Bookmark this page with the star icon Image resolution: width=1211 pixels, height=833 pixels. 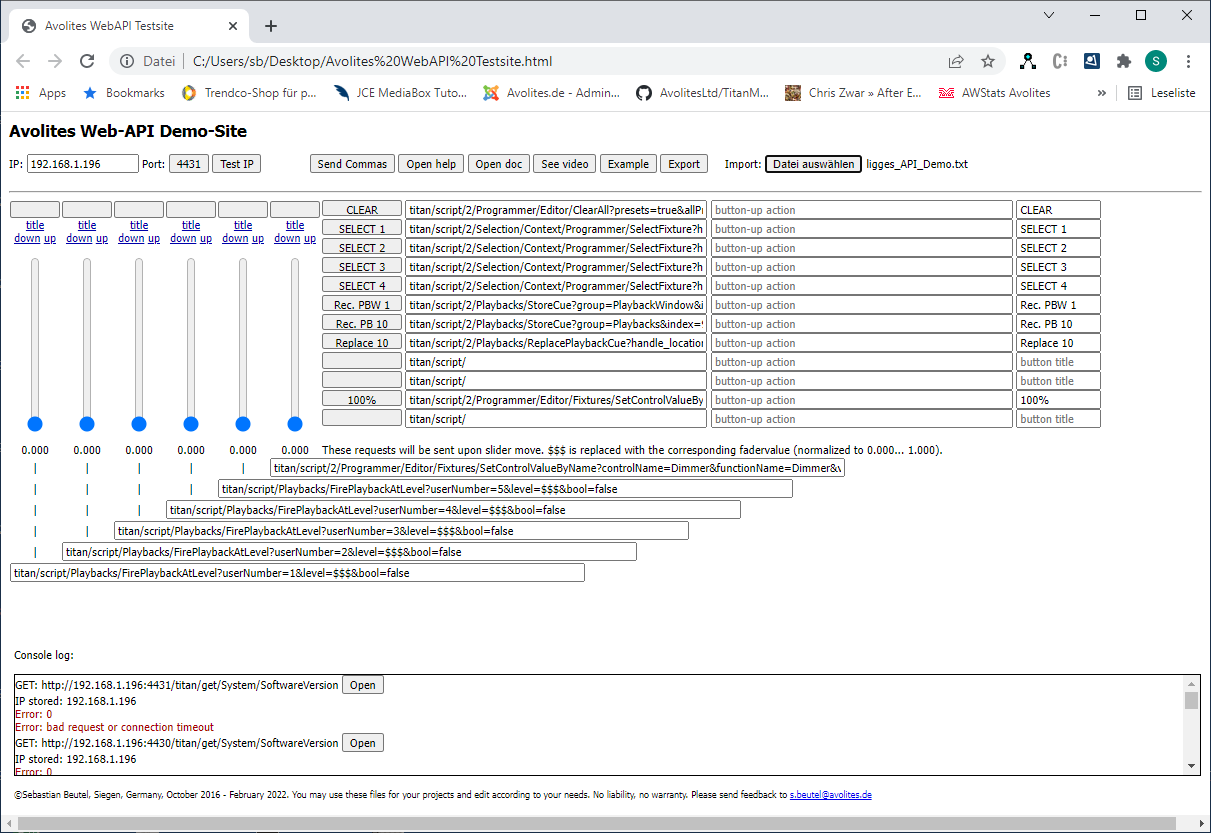pyautogui.click(x=988, y=61)
